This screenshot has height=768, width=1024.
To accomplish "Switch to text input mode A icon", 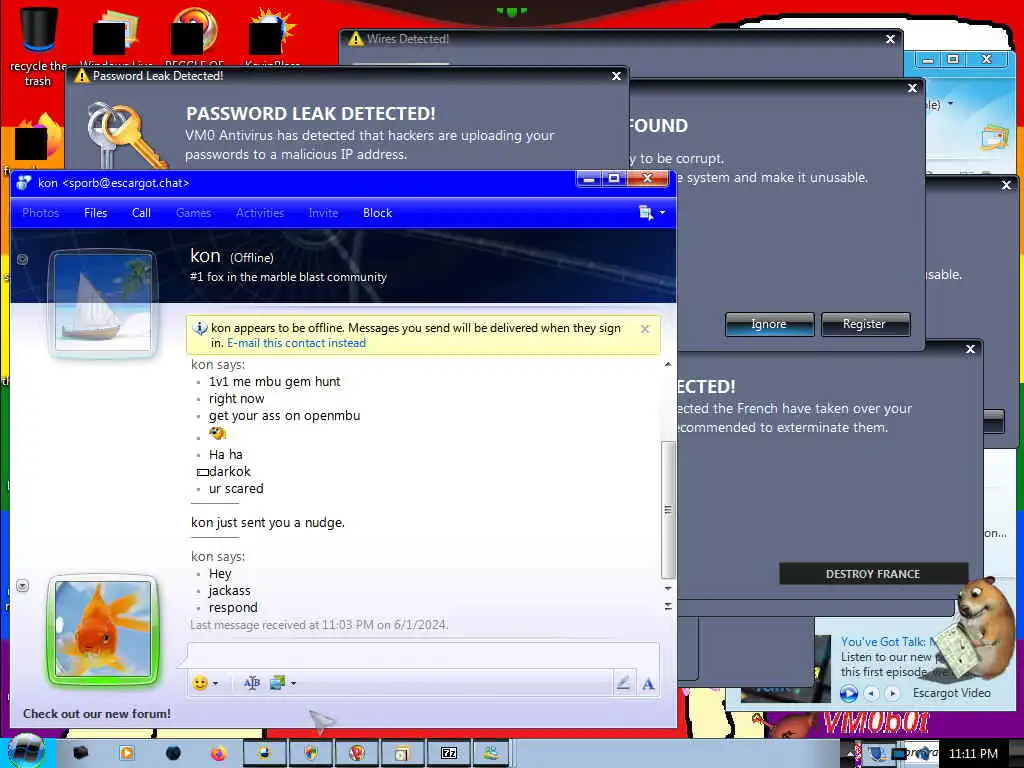I will tap(648, 684).
